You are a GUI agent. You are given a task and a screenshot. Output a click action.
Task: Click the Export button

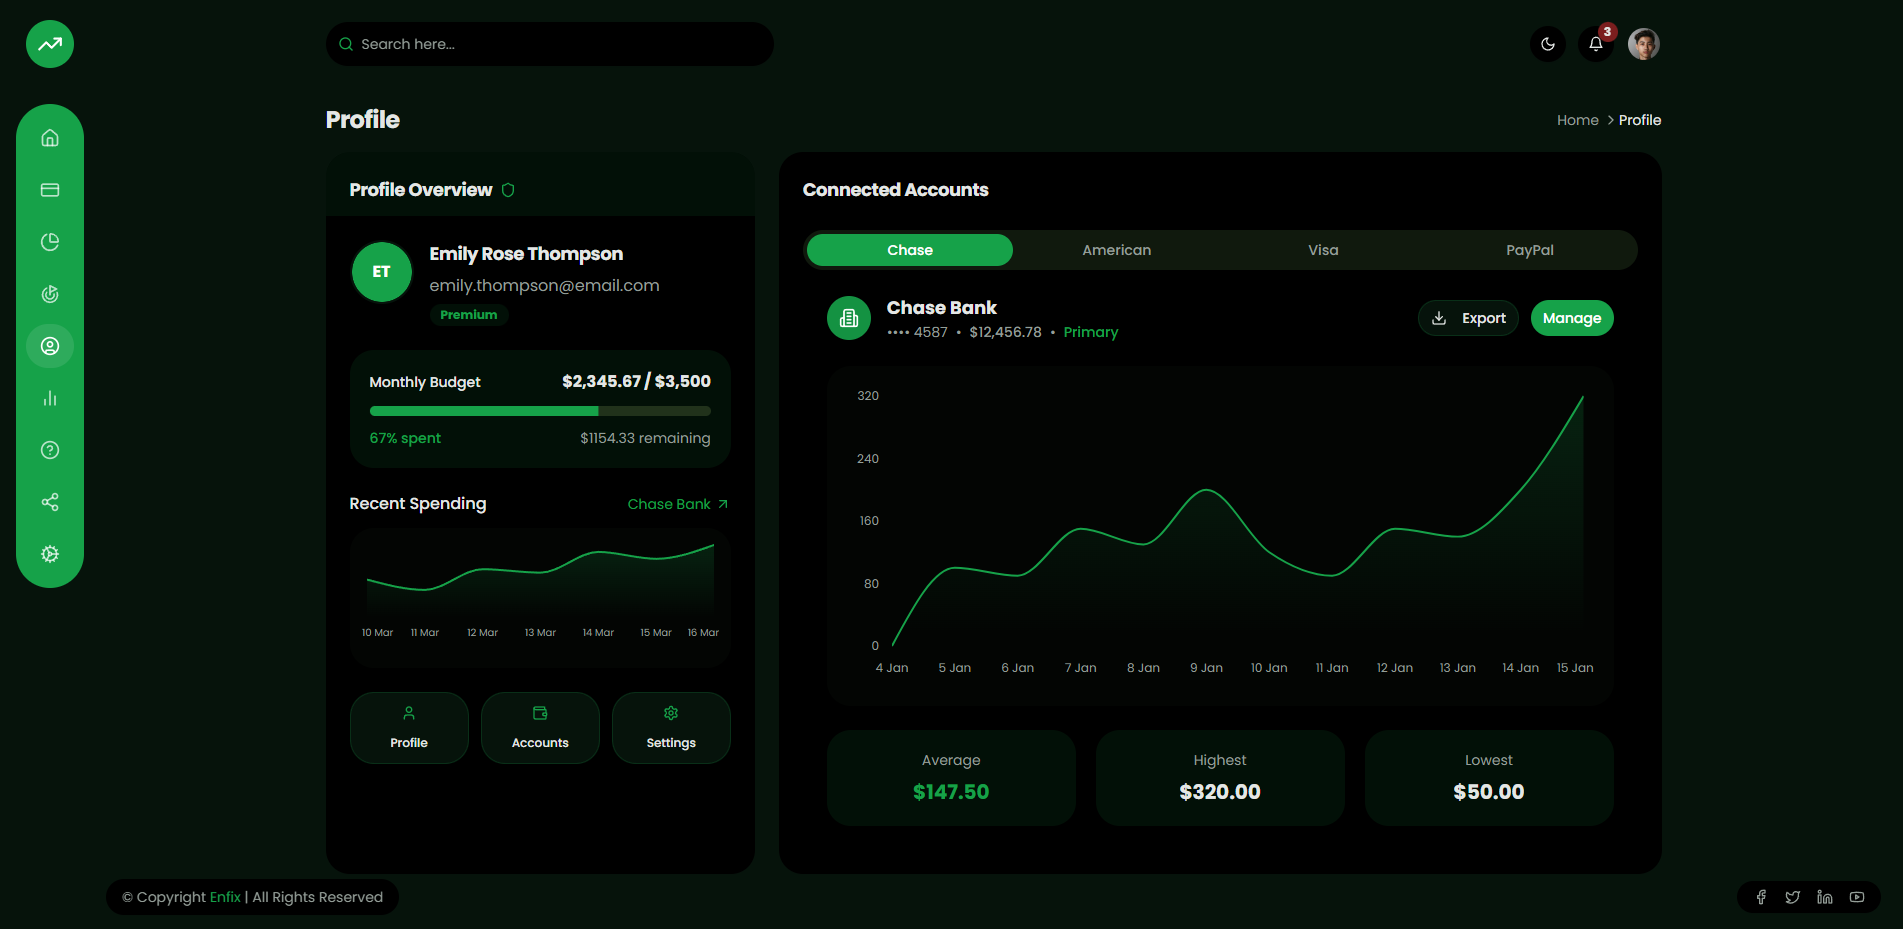pos(1468,318)
